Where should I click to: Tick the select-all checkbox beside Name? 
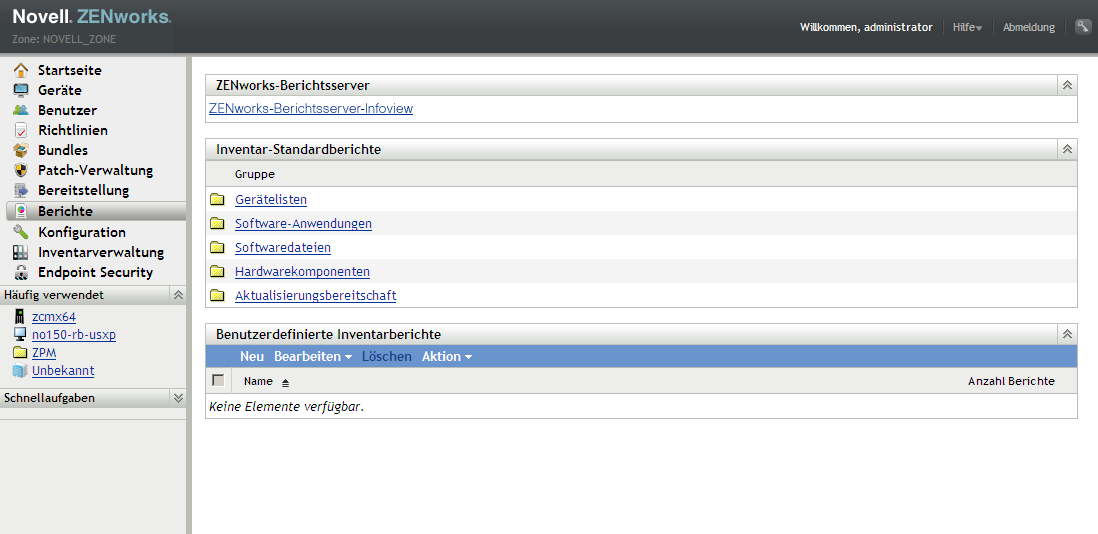(x=218, y=381)
